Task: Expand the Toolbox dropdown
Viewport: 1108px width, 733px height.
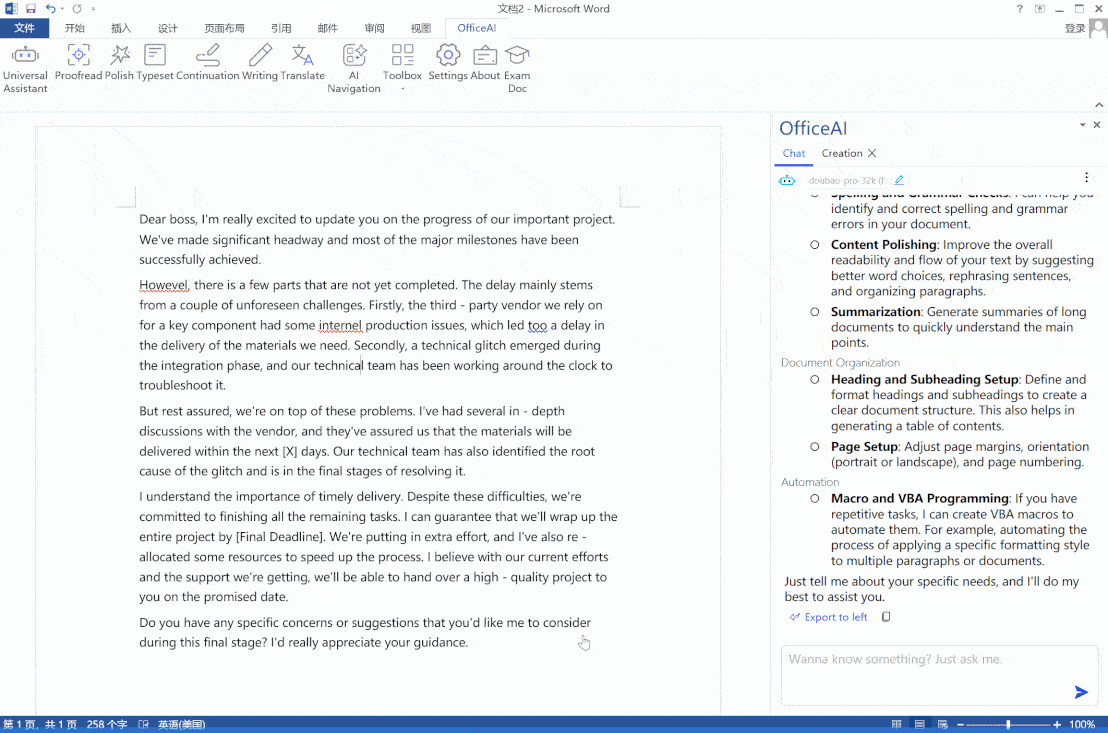Action: 402,88
